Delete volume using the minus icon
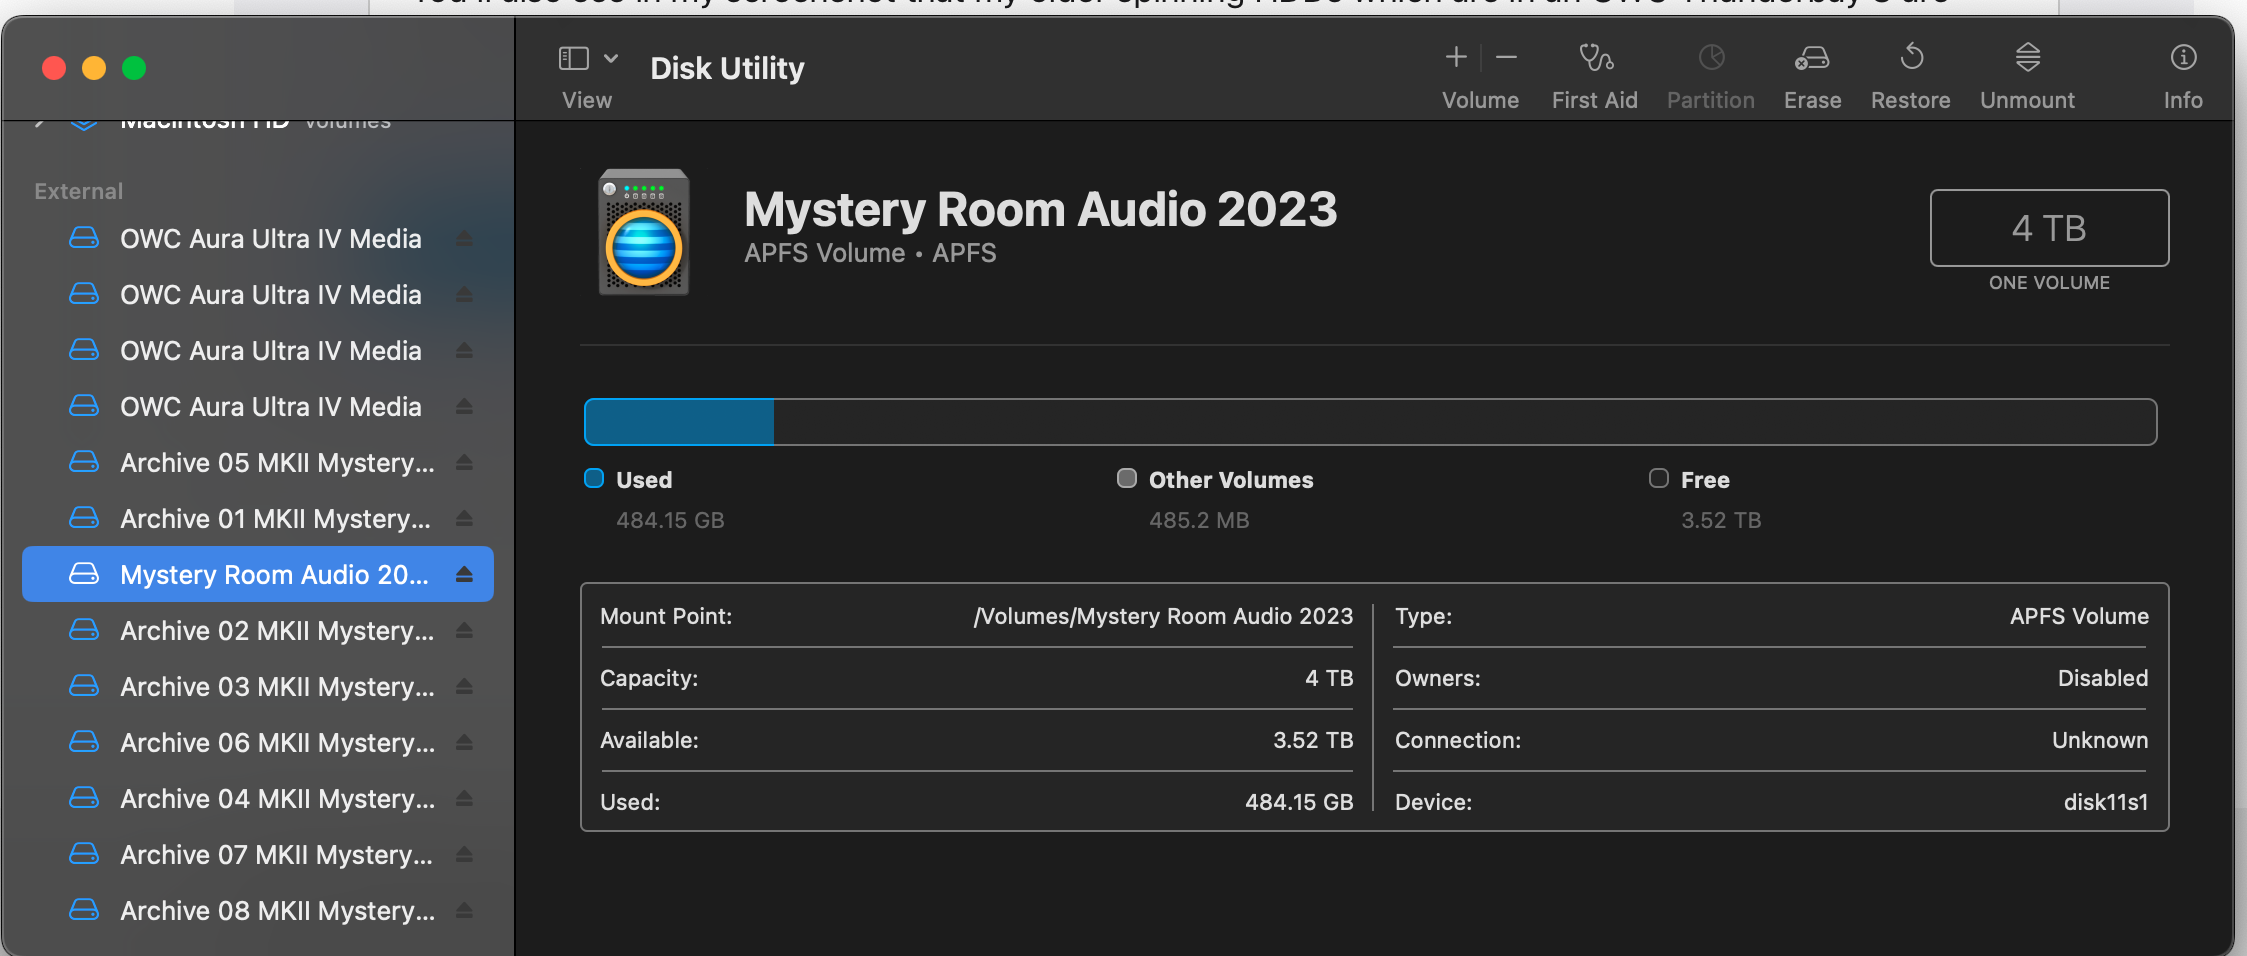 click(1506, 58)
